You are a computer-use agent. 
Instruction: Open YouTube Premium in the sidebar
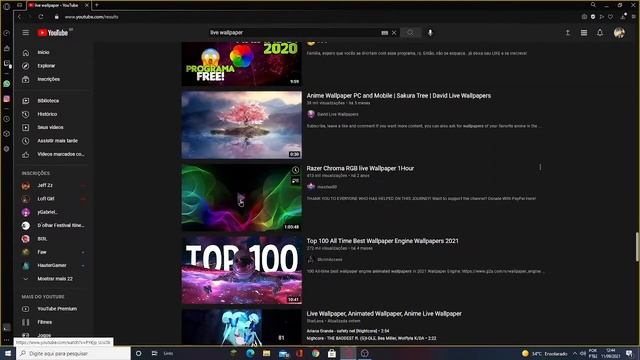[x=54, y=309]
